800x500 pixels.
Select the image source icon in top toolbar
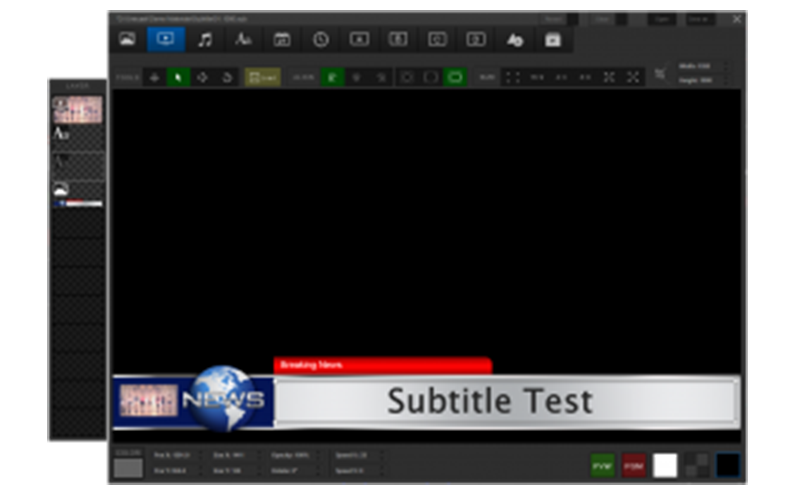click(127, 39)
